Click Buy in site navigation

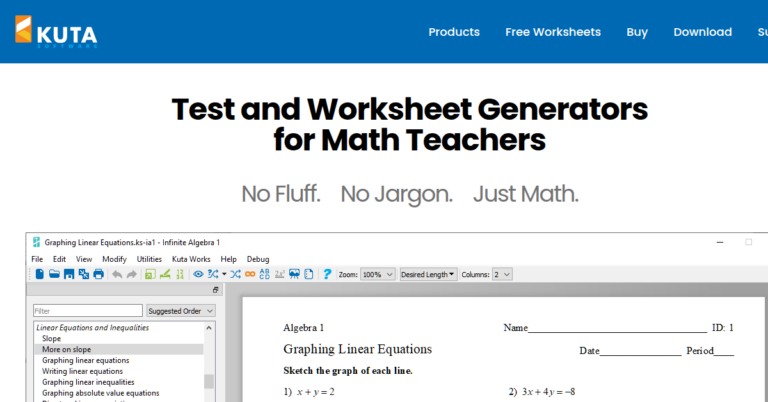[x=637, y=32]
